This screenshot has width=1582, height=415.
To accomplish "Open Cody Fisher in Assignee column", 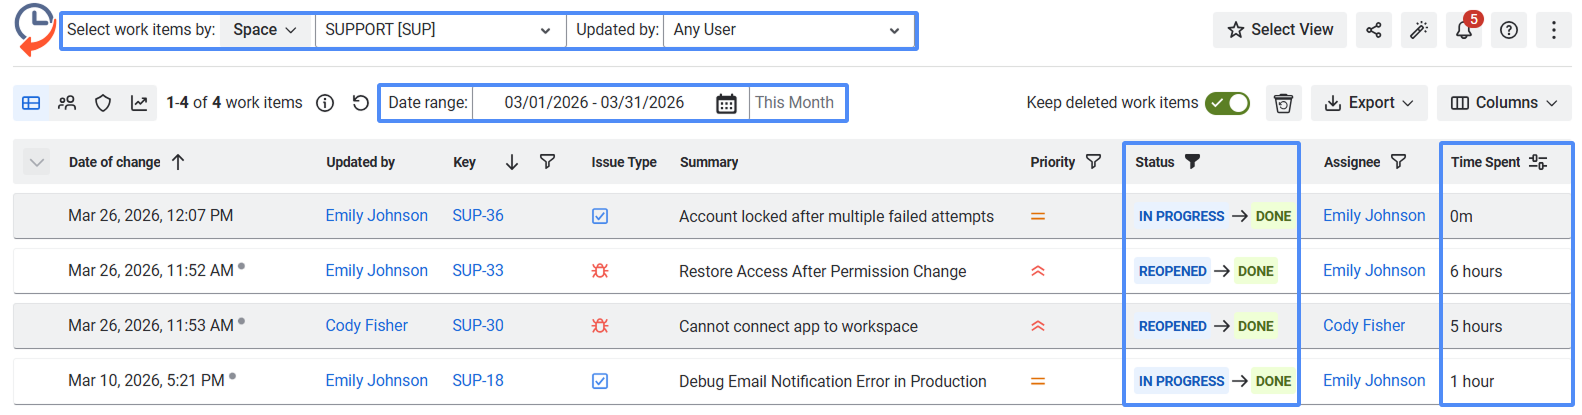I will click(1364, 326).
